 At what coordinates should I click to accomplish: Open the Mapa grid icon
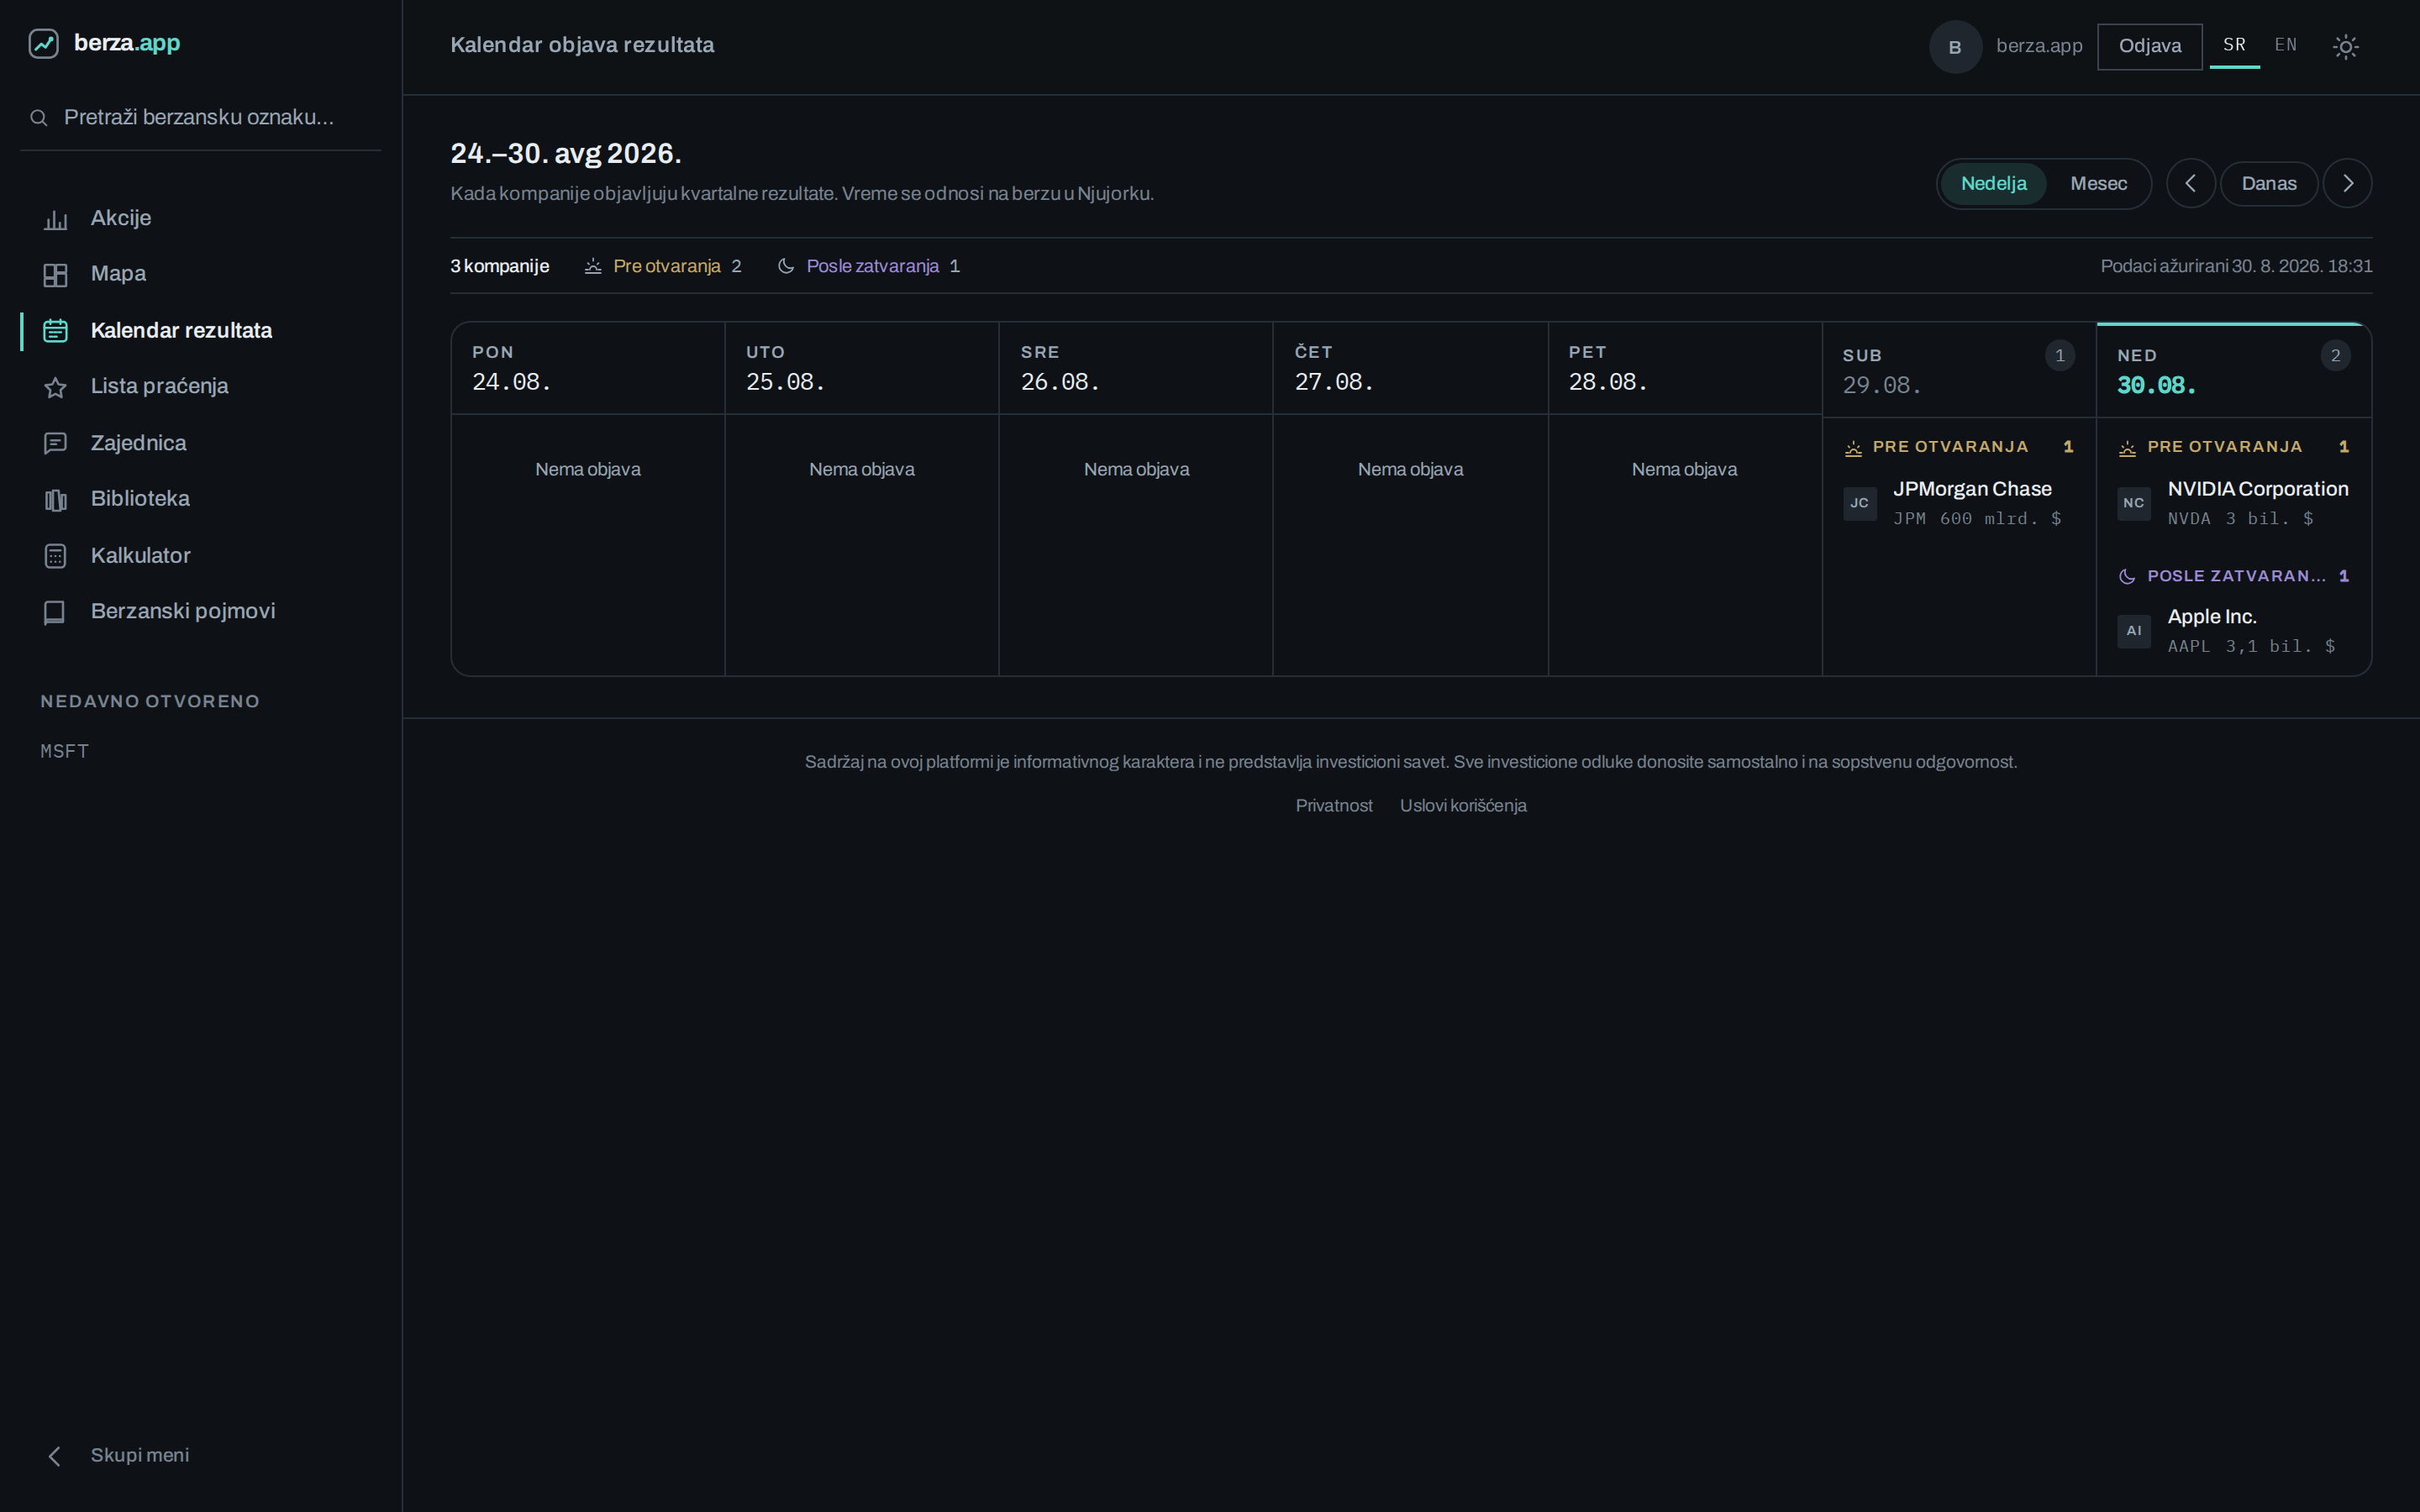tap(55, 275)
